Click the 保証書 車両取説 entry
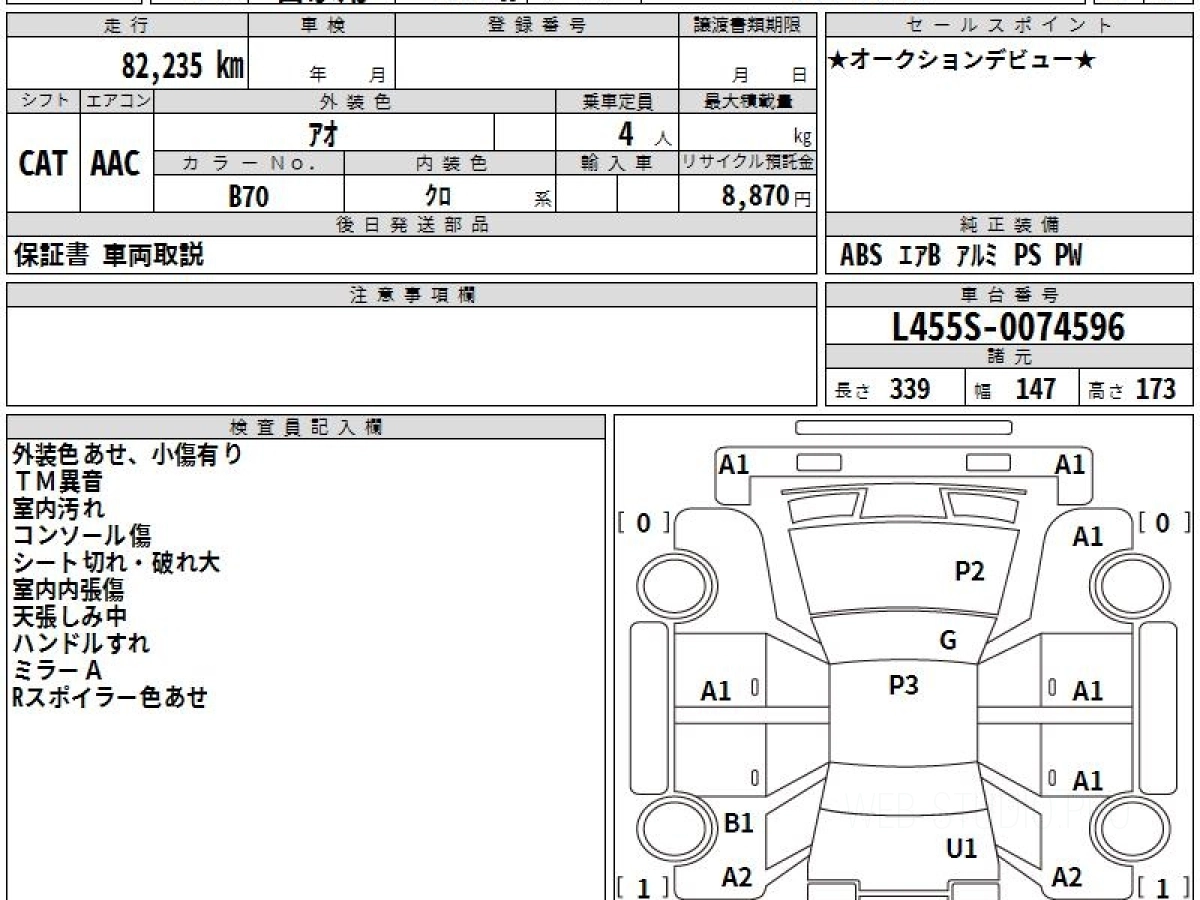Screen dimensions: 1200x900 coord(108,255)
